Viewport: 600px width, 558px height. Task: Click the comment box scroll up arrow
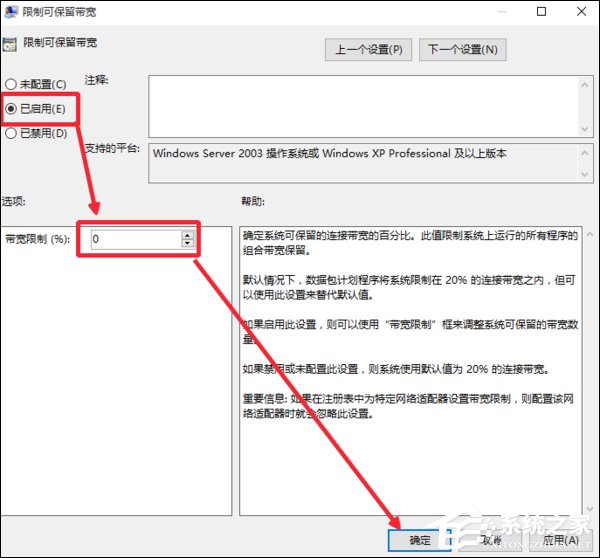coord(585,85)
